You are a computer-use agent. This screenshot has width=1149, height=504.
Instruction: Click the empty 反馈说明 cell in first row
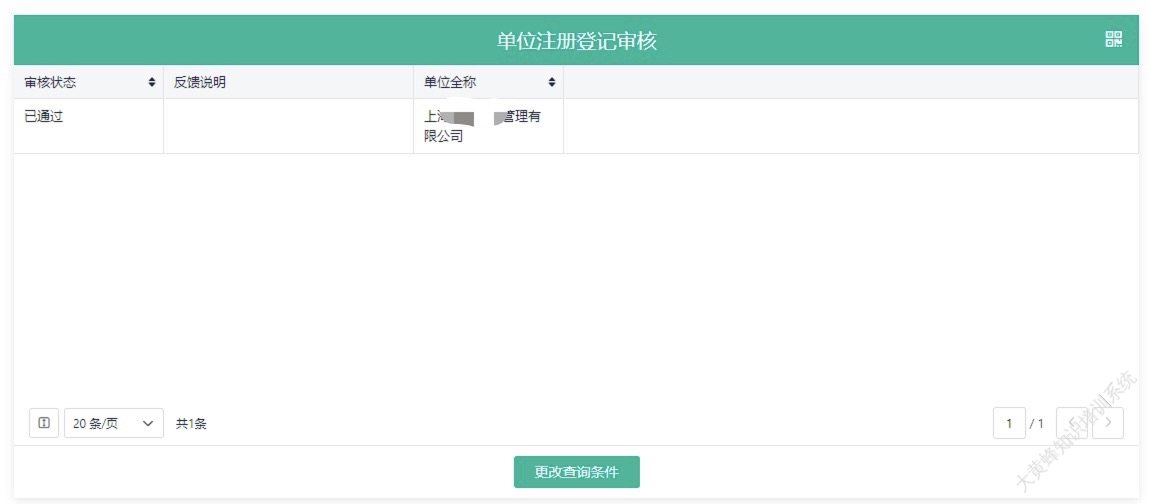[288, 126]
